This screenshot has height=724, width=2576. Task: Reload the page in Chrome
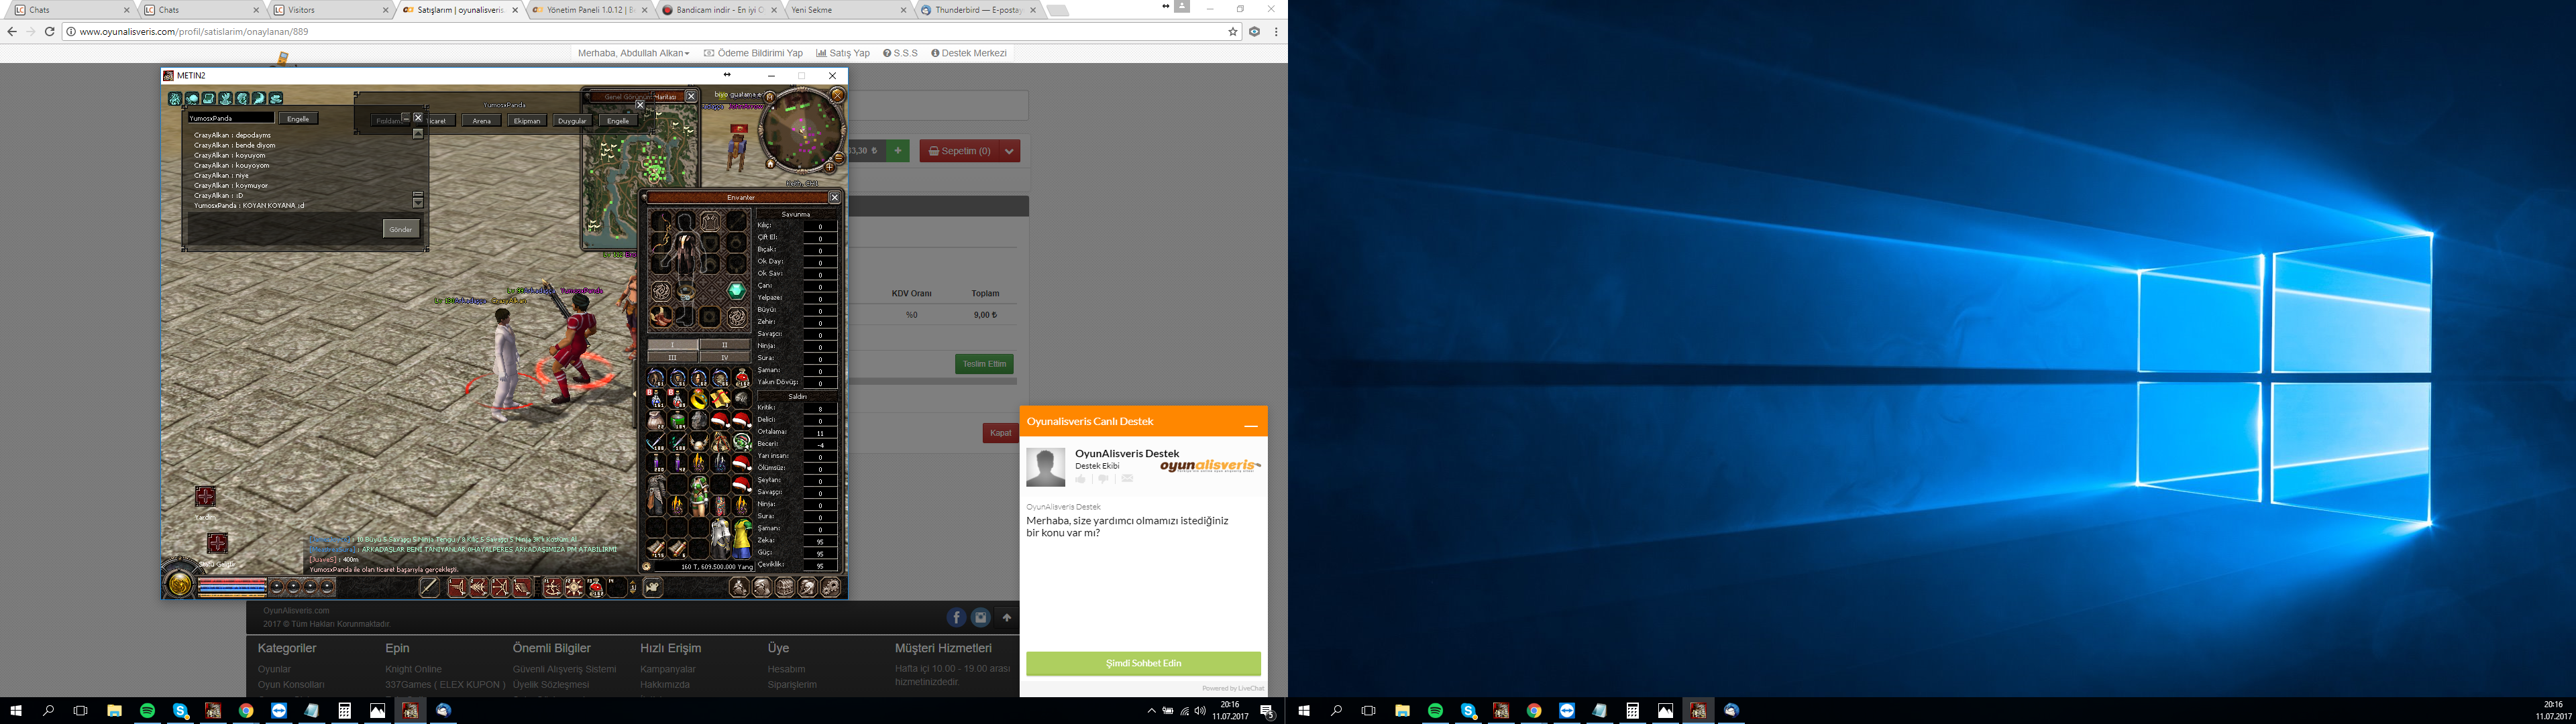point(50,32)
